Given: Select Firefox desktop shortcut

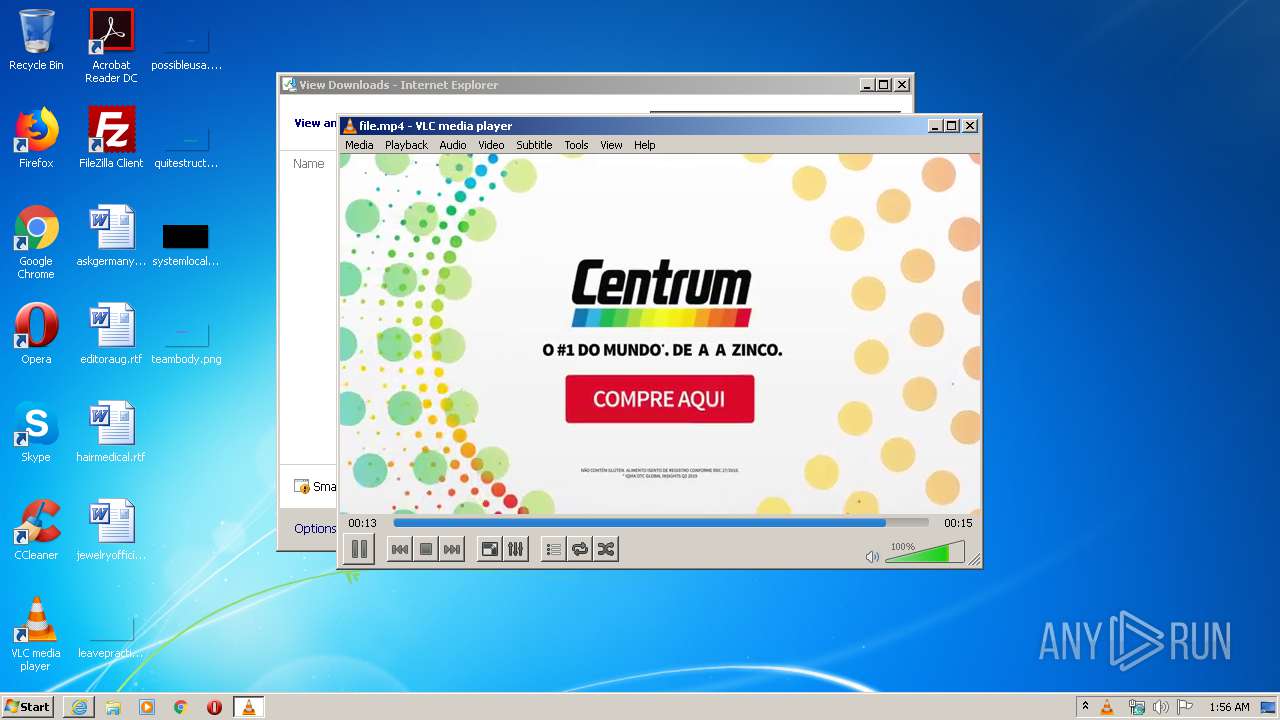Looking at the screenshot, I should [36, 138].
